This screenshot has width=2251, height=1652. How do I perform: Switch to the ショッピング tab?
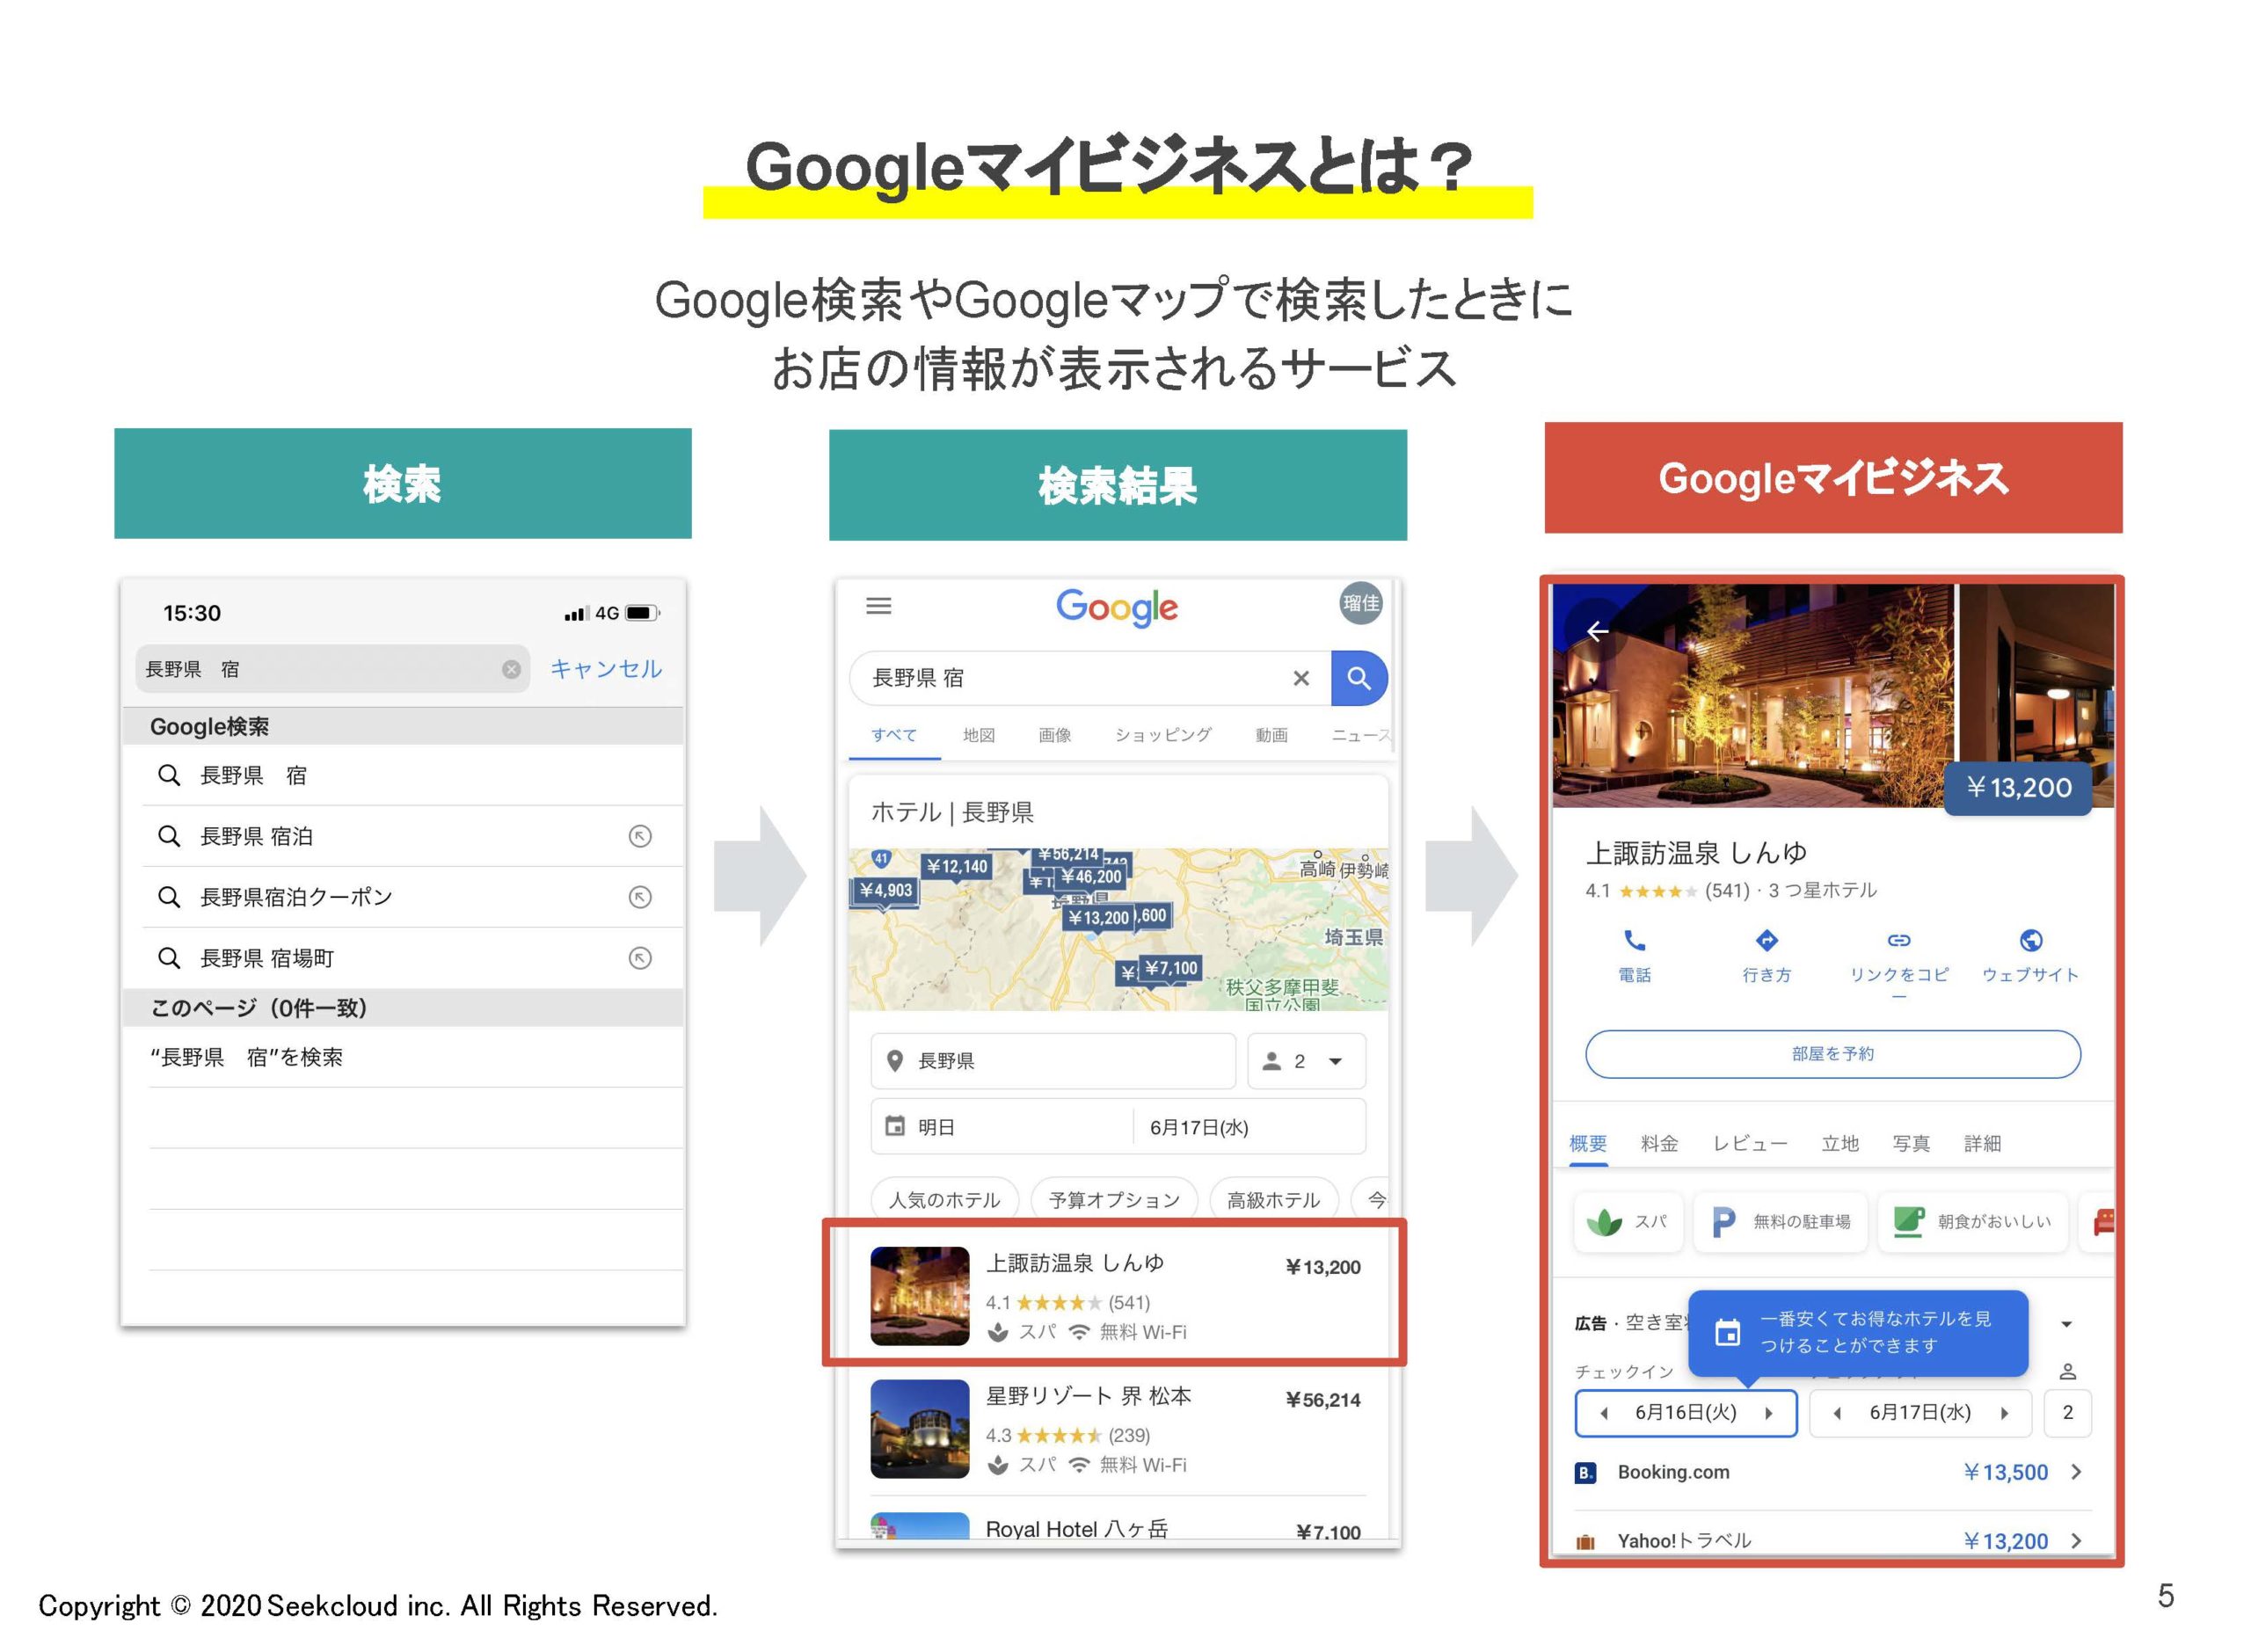(x=1163, y=736)
